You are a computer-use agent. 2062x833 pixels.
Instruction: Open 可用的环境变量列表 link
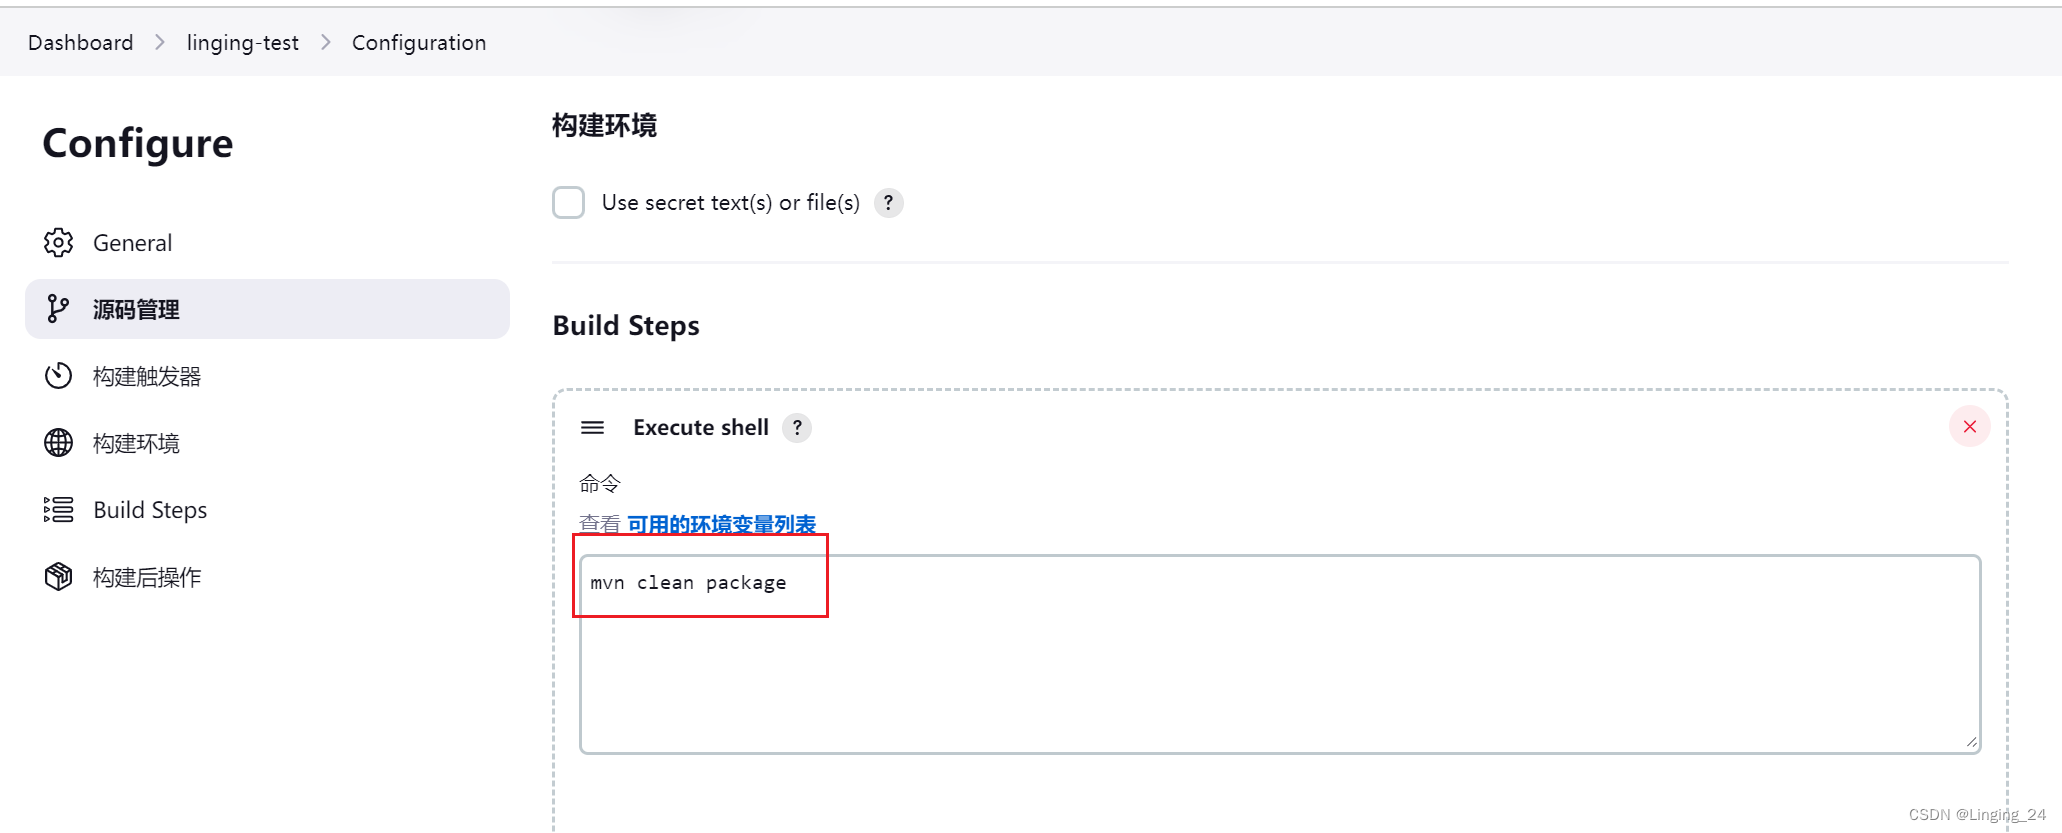(x=721, y=524)
